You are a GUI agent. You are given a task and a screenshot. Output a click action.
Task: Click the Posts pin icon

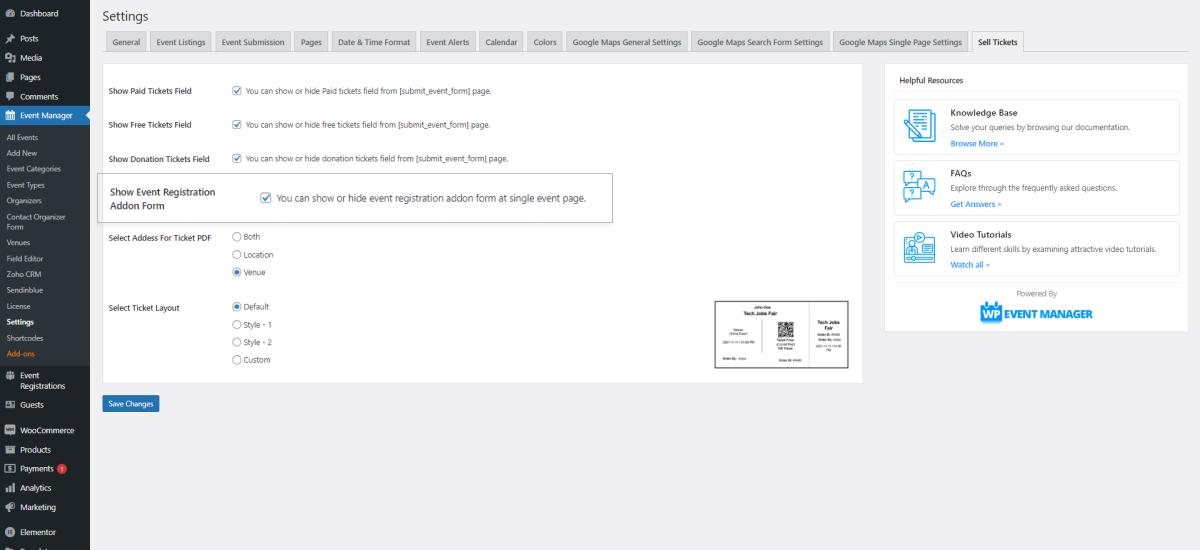click(x=10, y=38)
